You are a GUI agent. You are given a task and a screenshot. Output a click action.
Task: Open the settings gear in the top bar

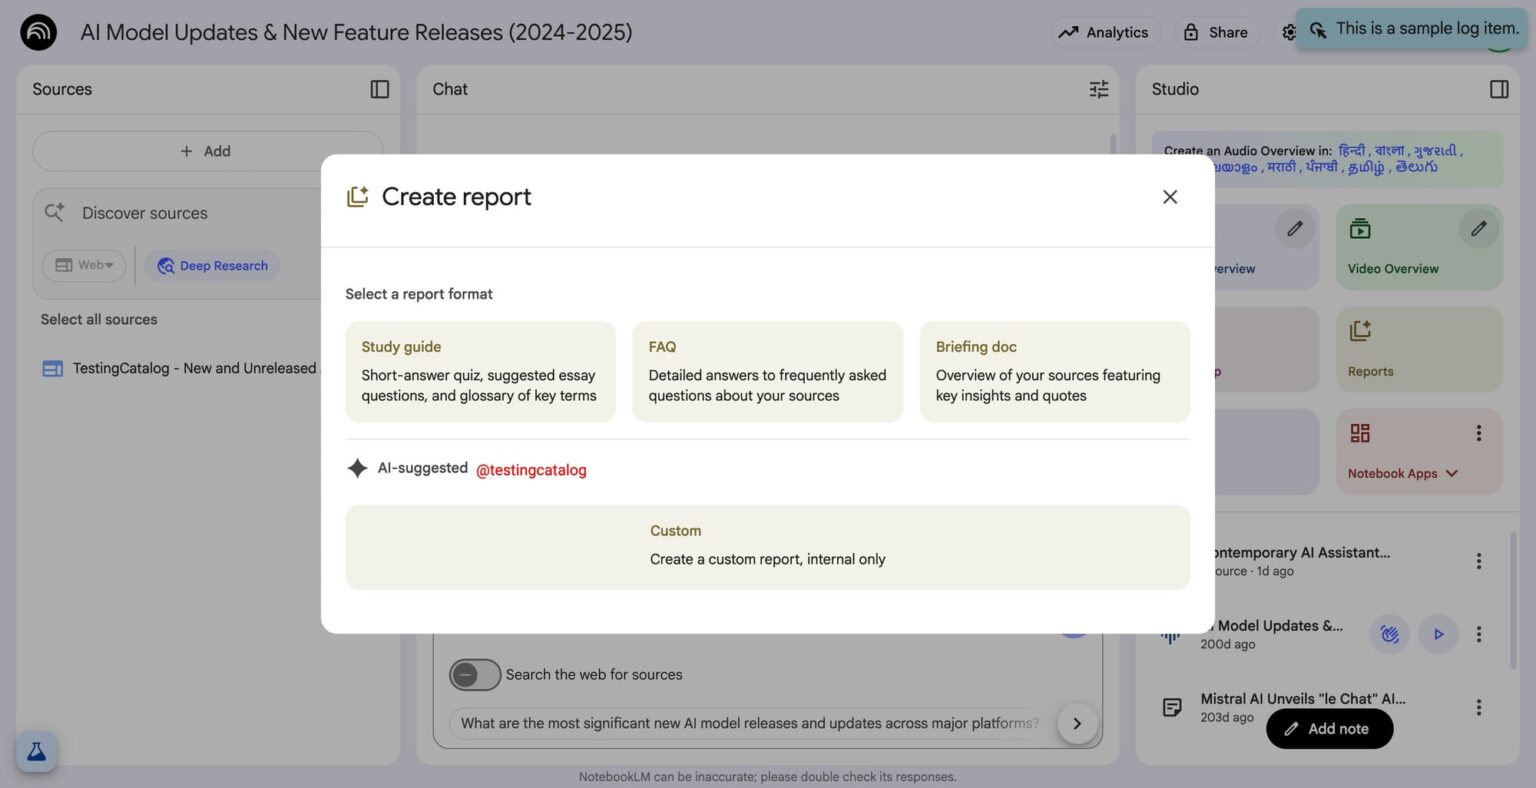pyautogui.click(x=1290, y=31)
